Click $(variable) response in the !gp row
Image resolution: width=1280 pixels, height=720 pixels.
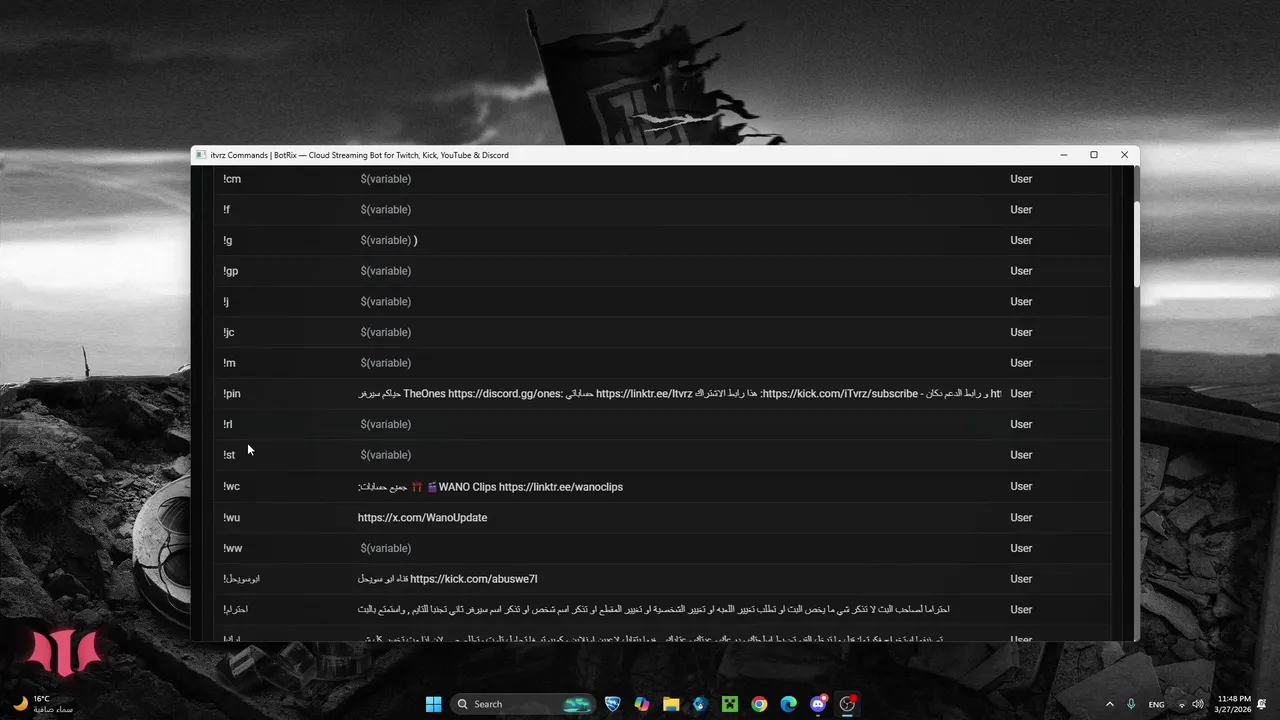point(386,271)
